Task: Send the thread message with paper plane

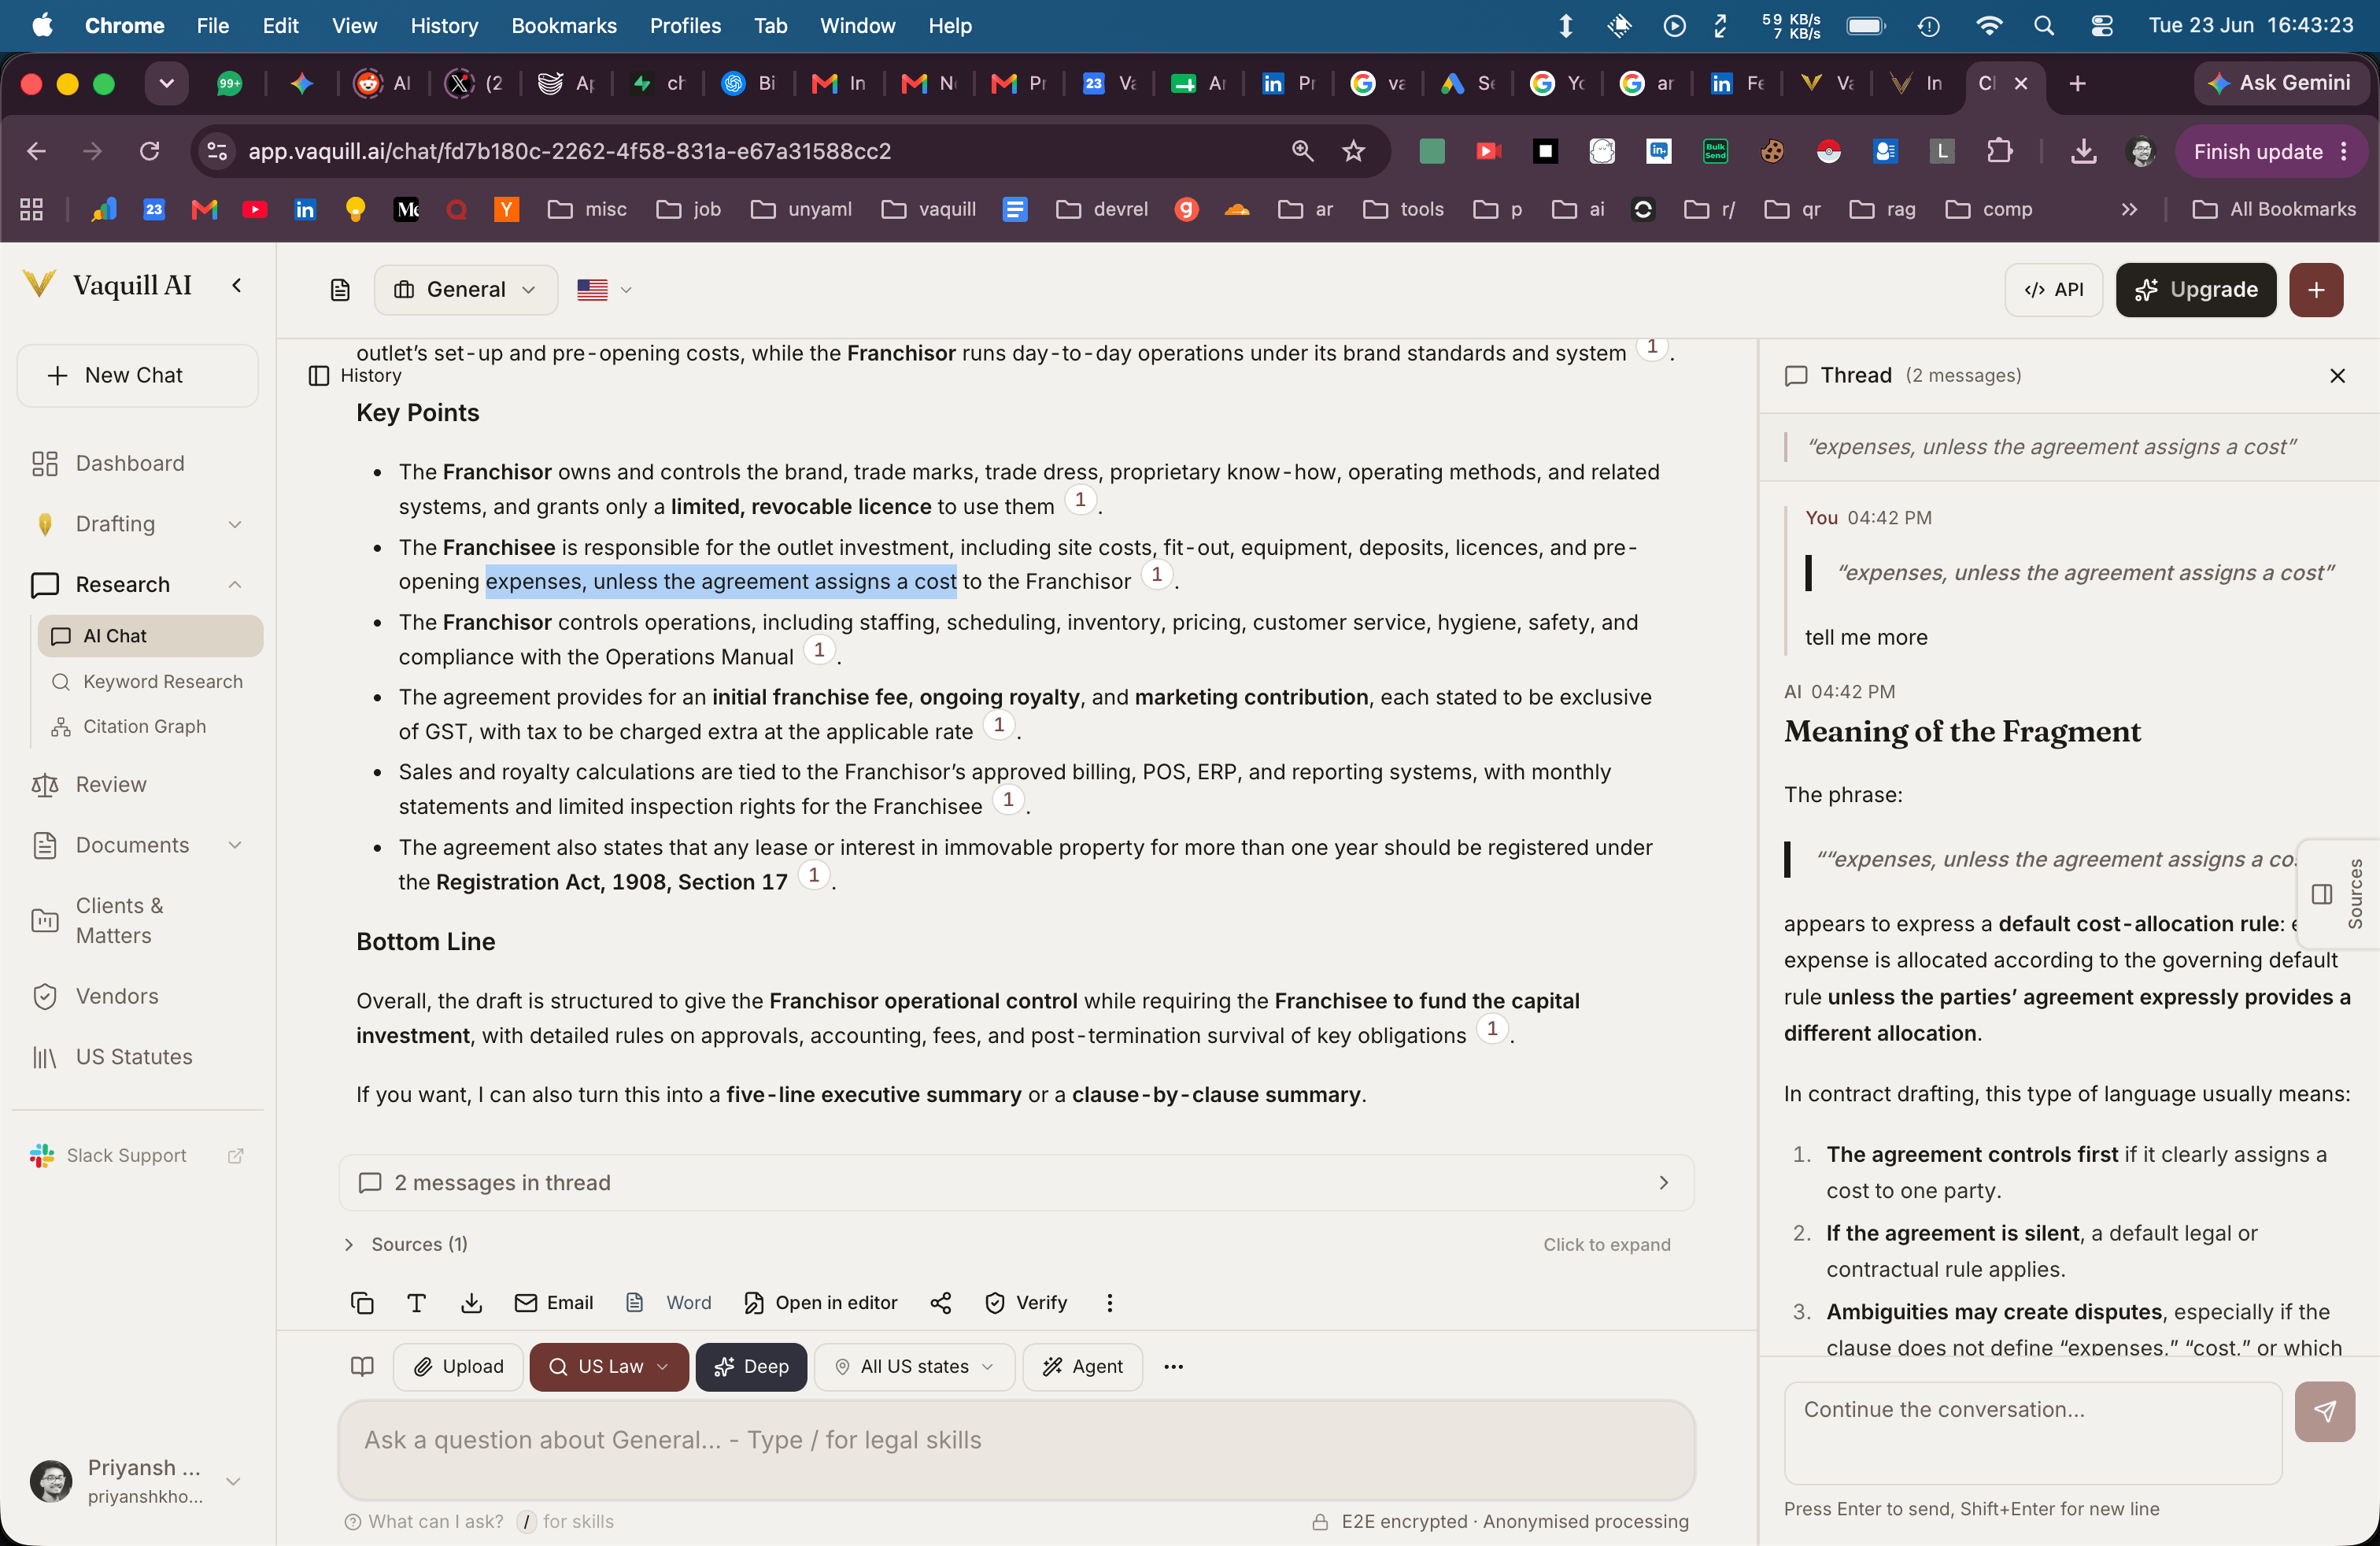Action: pyautogui.click(x=2324, y=1411)
